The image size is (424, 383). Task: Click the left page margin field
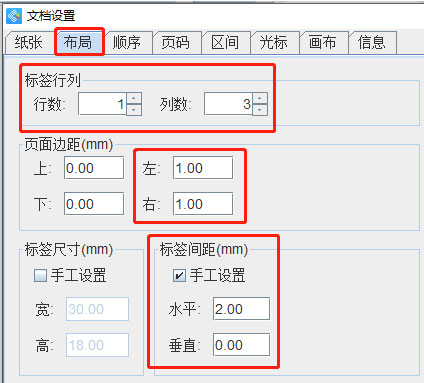point(203,168)
